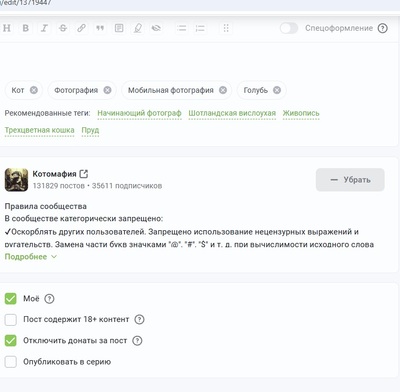
Task: Remove the Кот tag
Action: click(34, 90)
